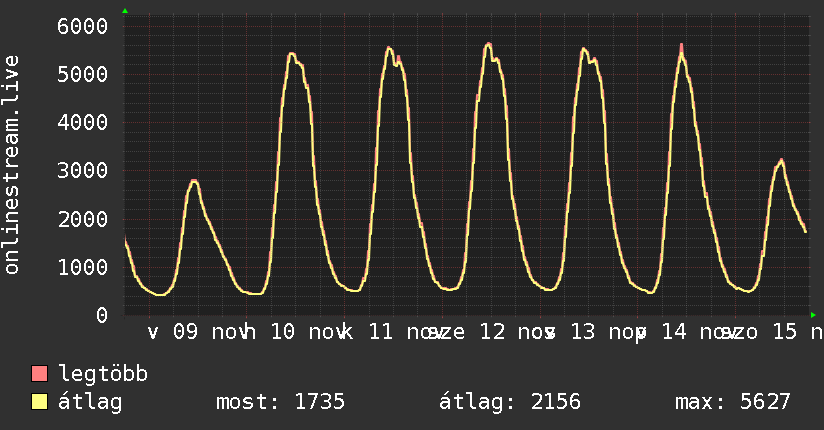
Task: Click the 5000 y-axis label
Action: 83,74
